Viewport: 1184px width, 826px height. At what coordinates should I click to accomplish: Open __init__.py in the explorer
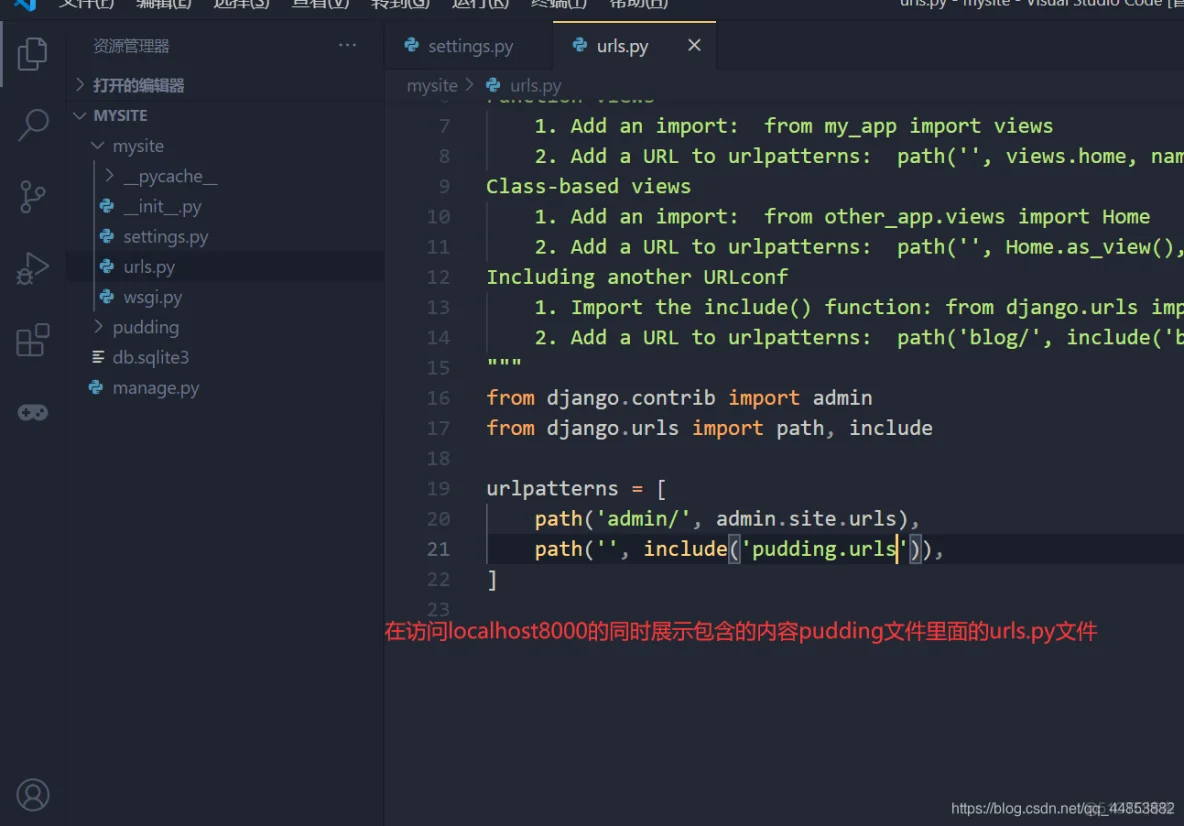[x=225, y=206]
